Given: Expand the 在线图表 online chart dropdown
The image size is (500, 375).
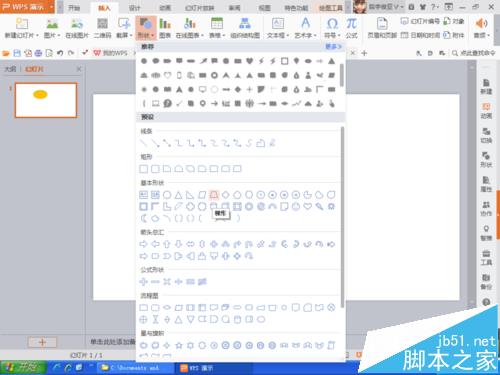Looking at the screenshot, I should (x=202, y=35).
